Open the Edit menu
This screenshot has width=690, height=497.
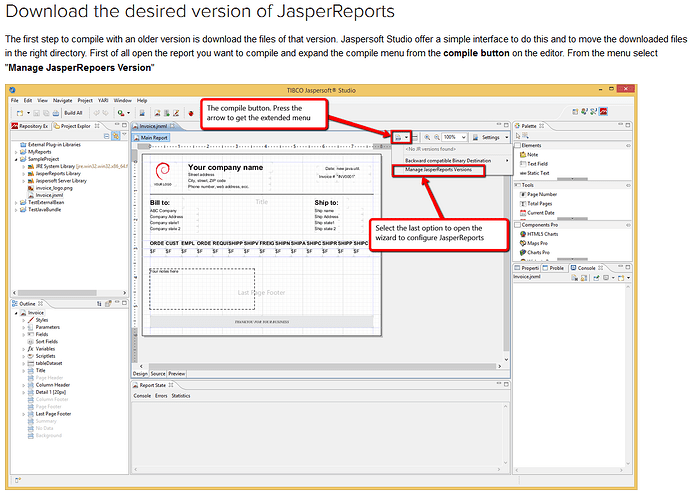point(28,100)
